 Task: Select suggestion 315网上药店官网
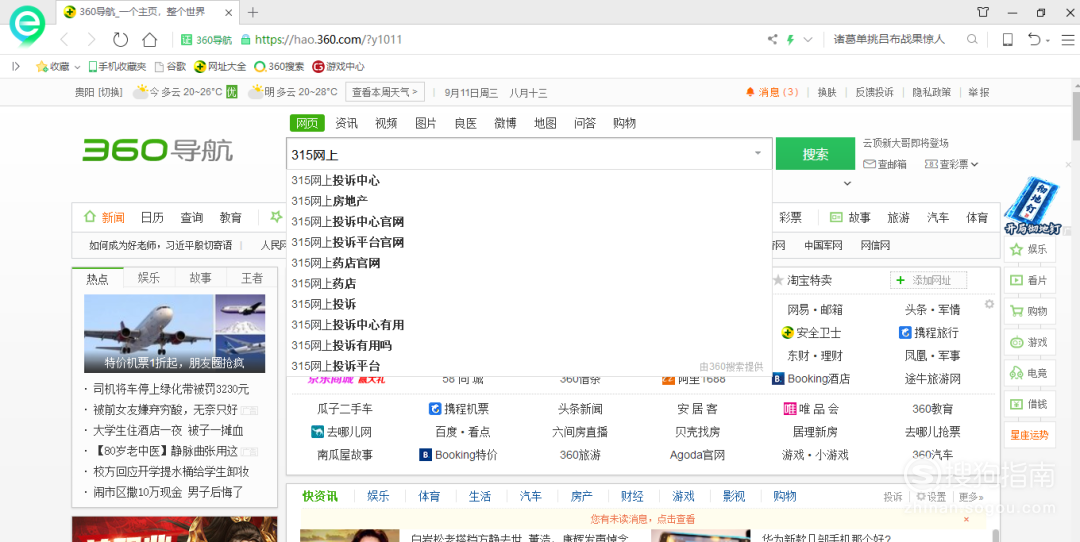[335, 263]
